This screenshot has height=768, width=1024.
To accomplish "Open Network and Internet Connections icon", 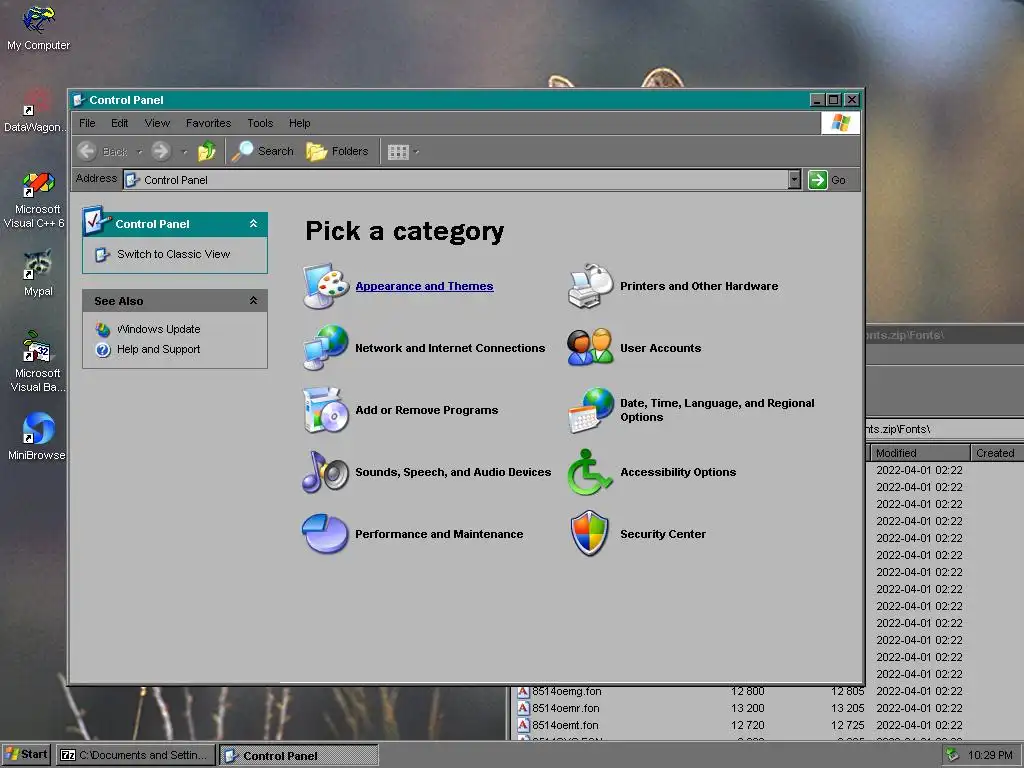I will (326, 347).
